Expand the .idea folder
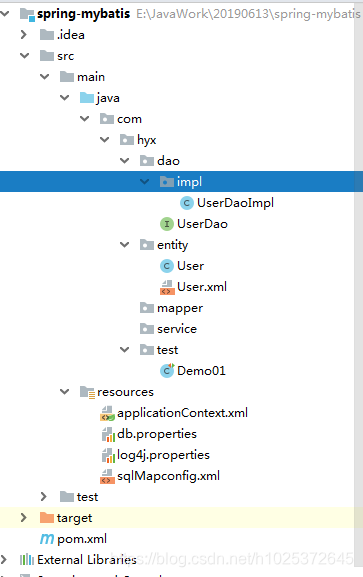 coord(24,35)
